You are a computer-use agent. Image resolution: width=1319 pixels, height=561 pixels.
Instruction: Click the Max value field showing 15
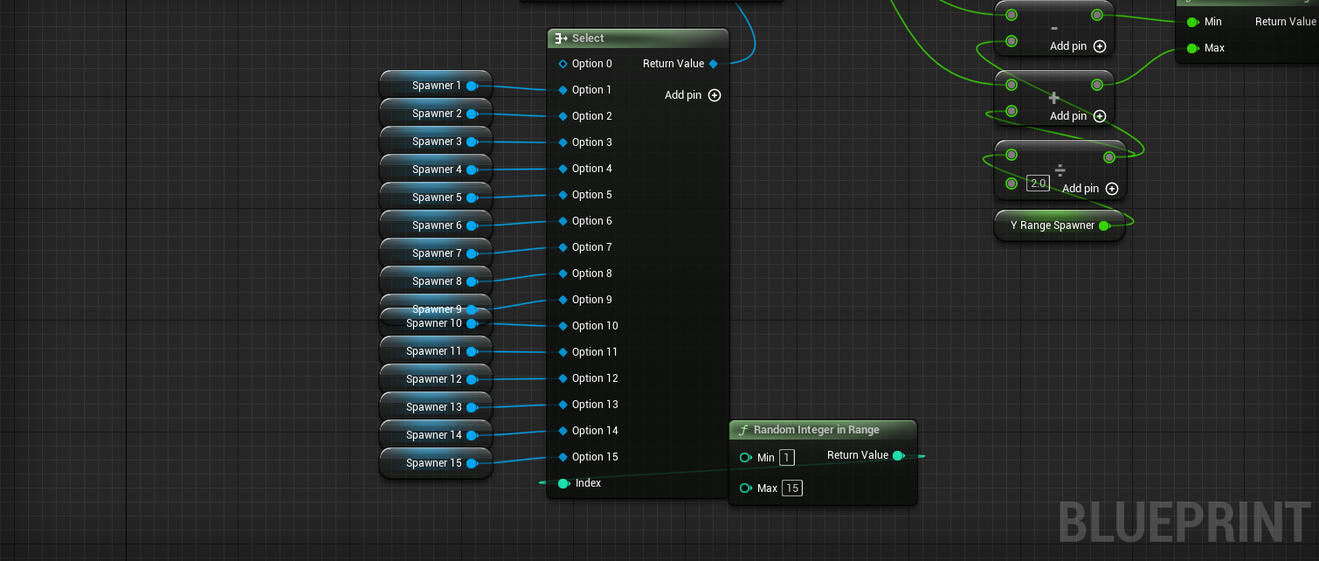(792, 488)
